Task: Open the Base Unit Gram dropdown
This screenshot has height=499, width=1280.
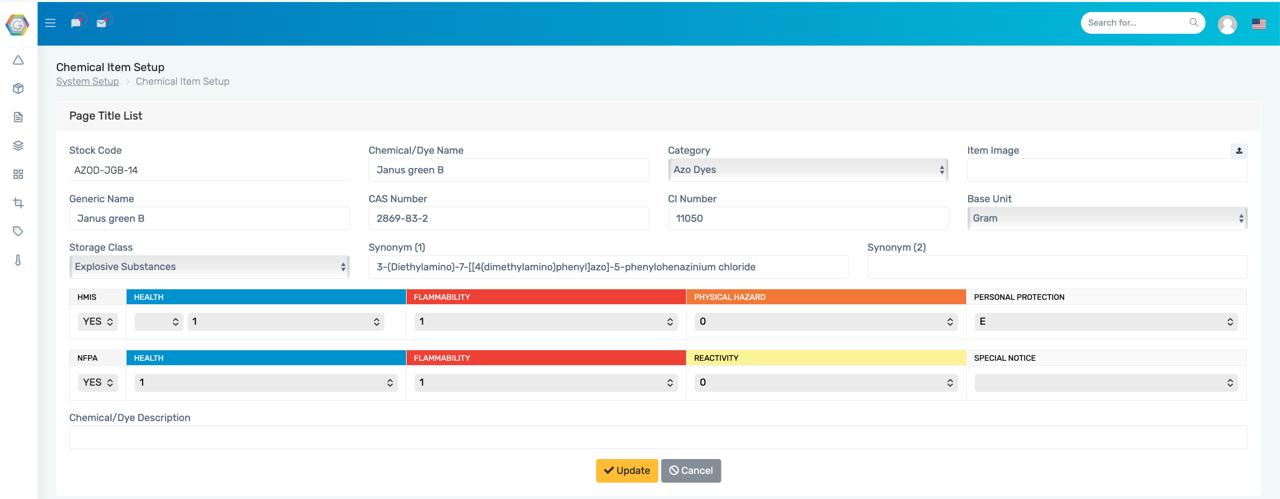Action: 1107,218
